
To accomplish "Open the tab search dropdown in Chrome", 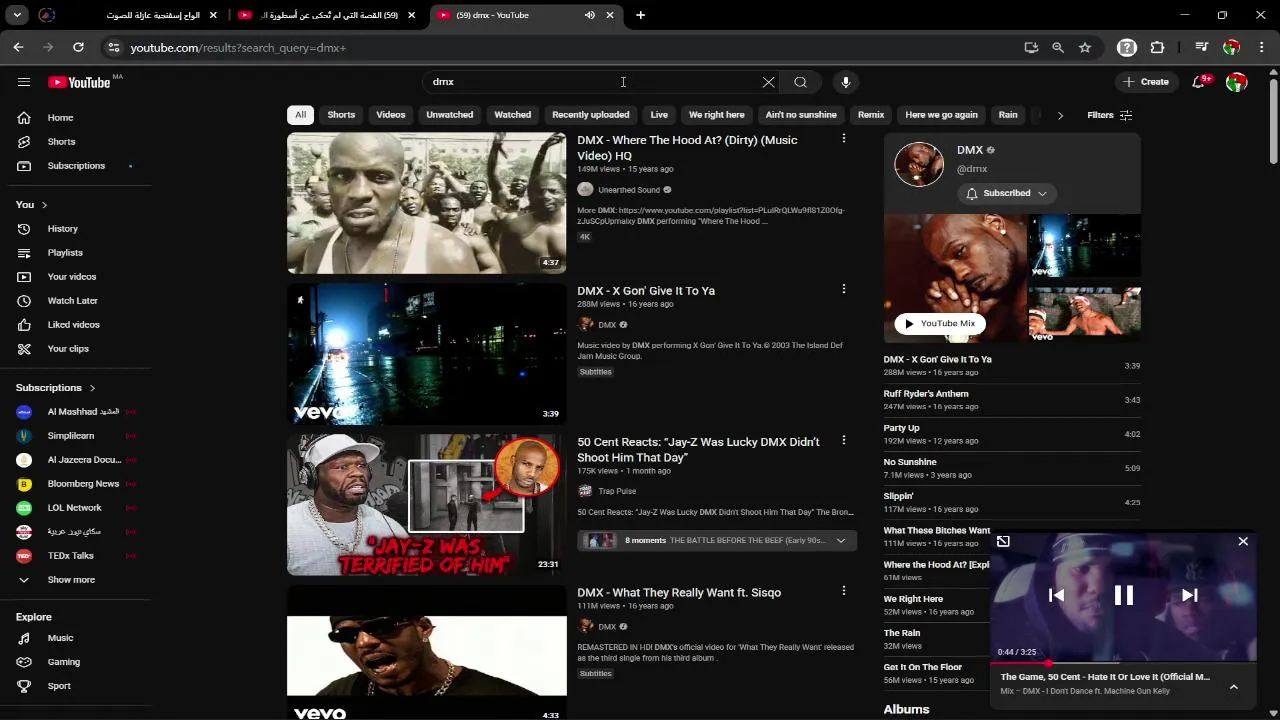I will [17, 15].
